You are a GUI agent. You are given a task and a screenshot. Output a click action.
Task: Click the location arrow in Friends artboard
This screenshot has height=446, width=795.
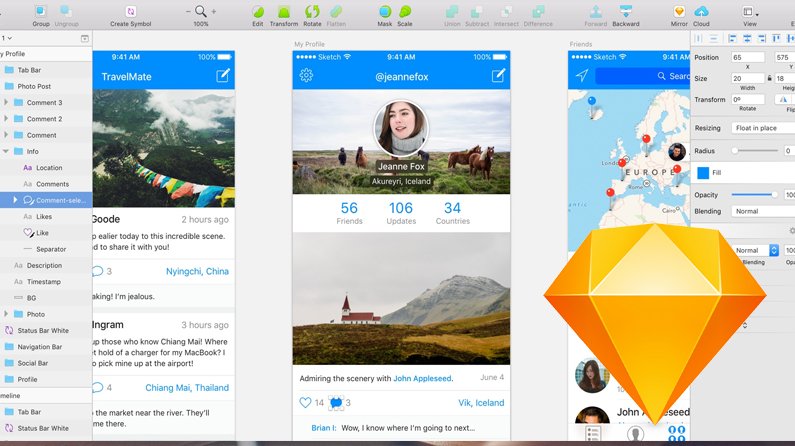pyautogui.click(x=582, y=76)
